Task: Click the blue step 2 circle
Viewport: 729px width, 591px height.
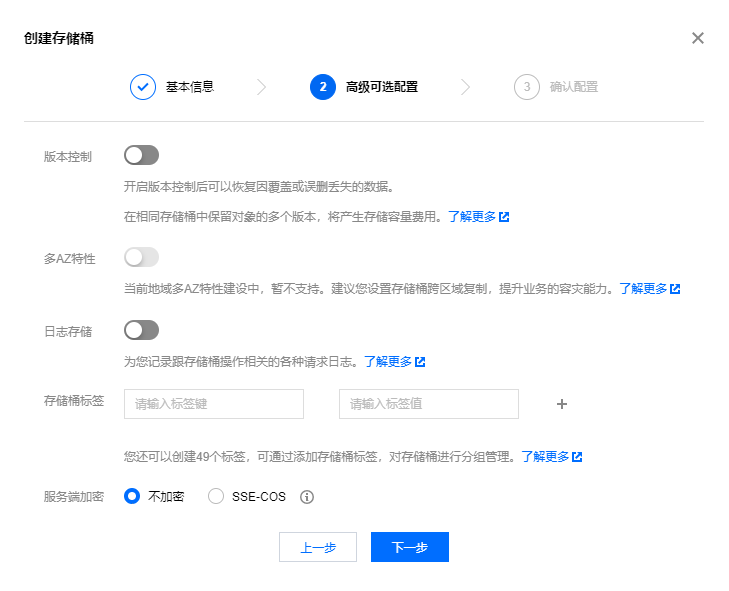Action: 323,87
